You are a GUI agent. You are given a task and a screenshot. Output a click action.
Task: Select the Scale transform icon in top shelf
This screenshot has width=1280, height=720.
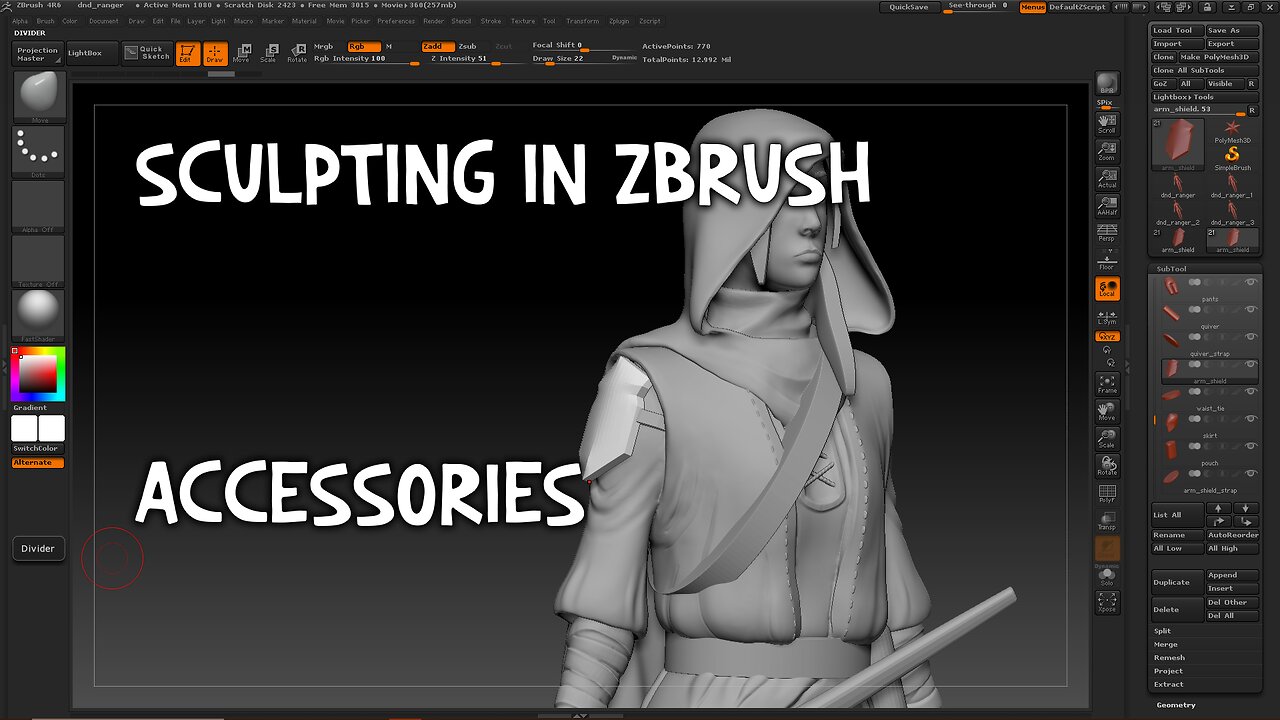[268, 53]
